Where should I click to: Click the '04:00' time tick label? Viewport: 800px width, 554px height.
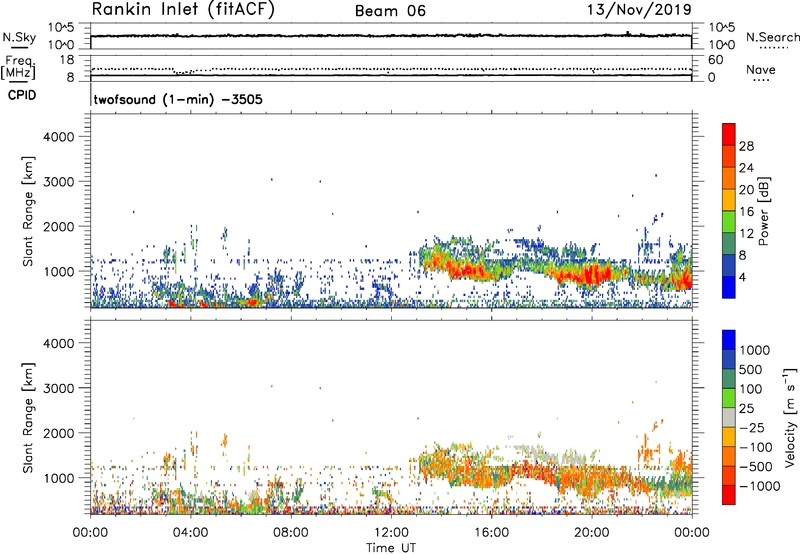(x=191, y=533)
